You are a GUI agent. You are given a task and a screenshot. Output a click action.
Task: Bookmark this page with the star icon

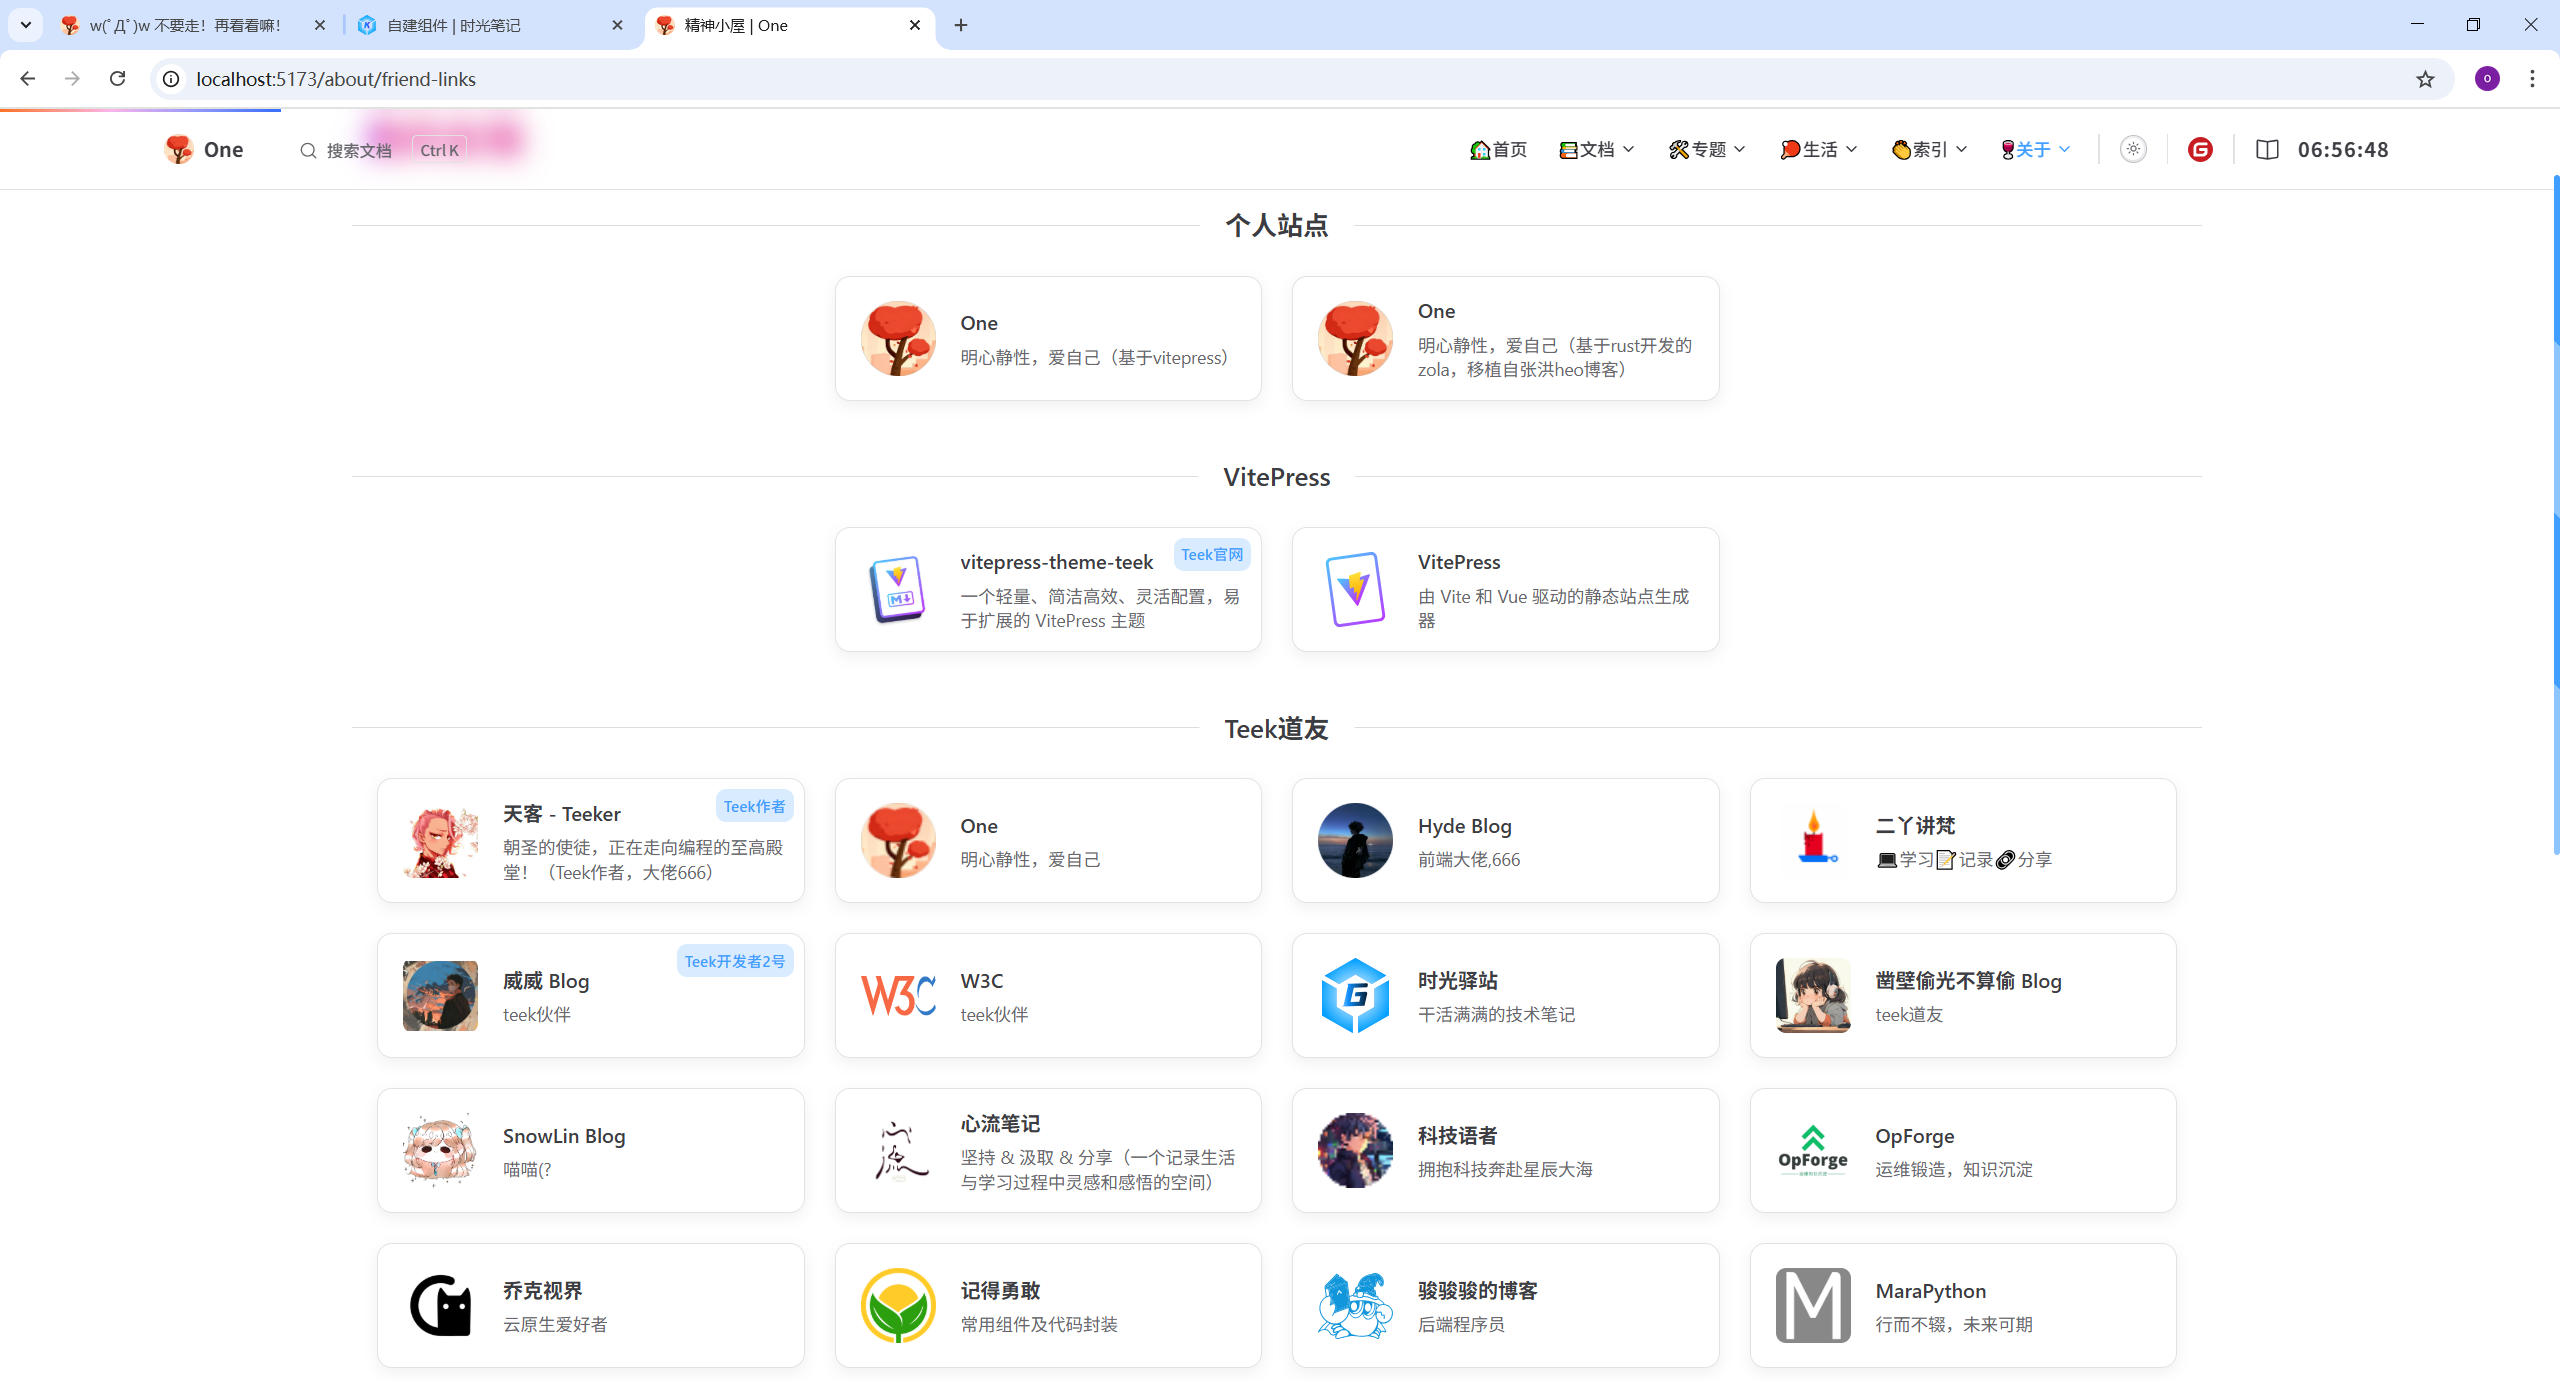(x=2425, y=79)
